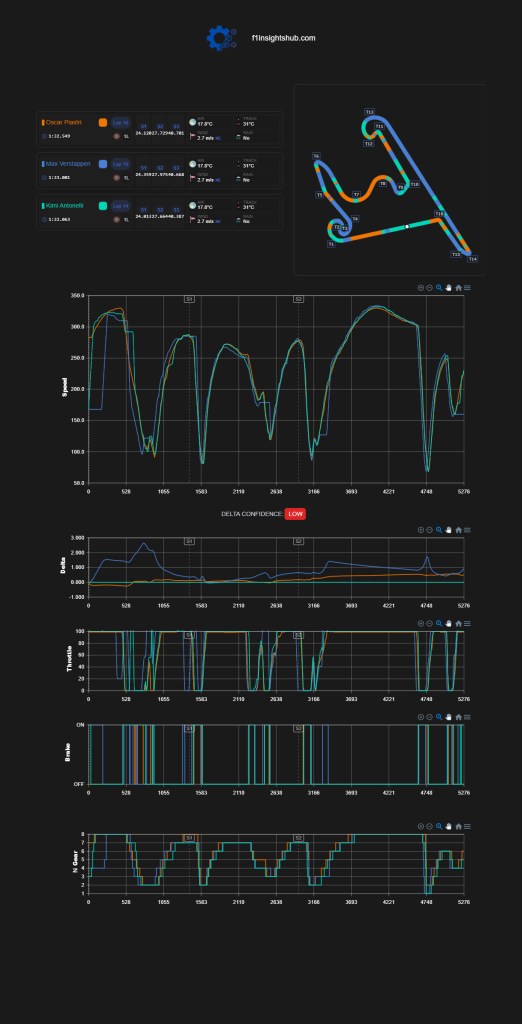522x1024 pixels.
Task: Zoom in on the Brake chart
Action: point(421,717)
